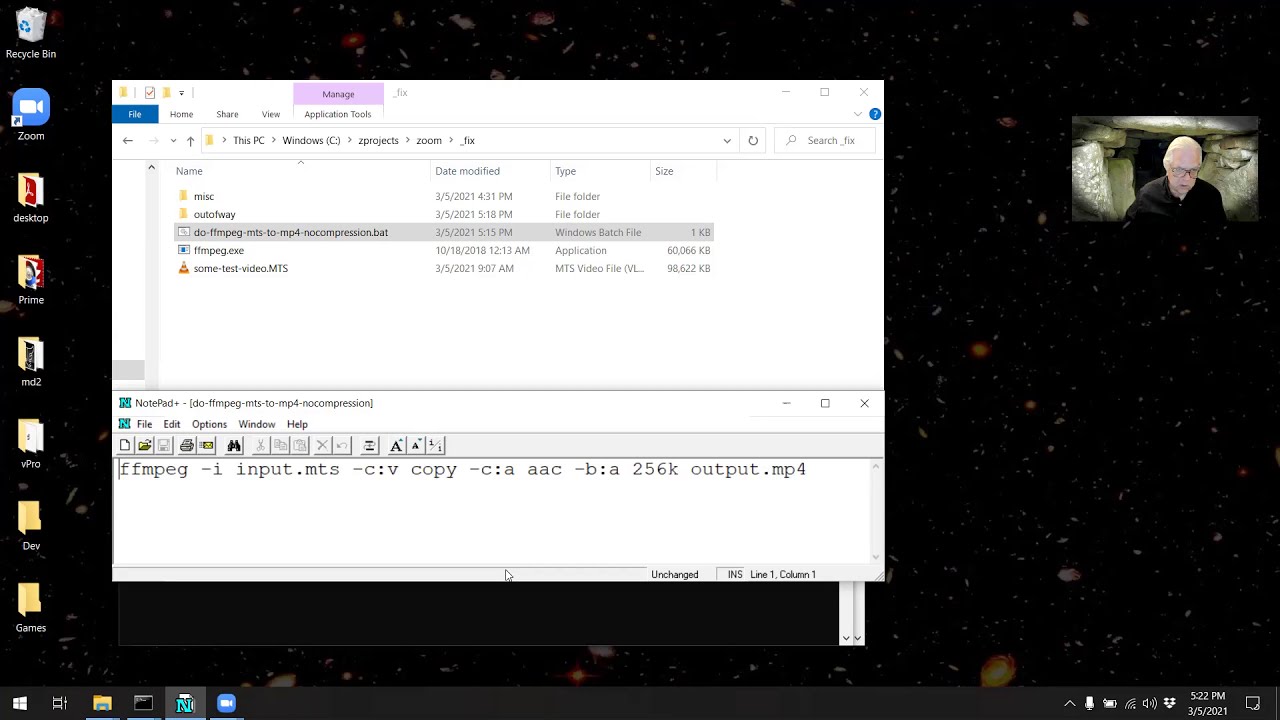The height and width of the screenshot is (720, 1280).
Task: Click the Task View taskbar icon
Action: coord(59,703)
